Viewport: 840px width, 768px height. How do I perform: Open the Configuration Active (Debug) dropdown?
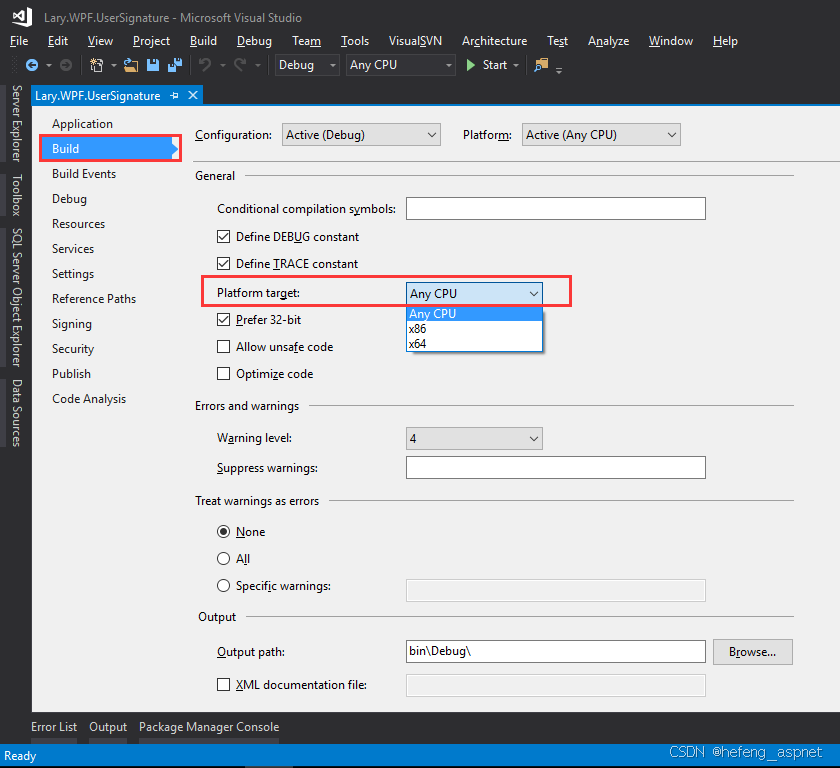(361, 135)
